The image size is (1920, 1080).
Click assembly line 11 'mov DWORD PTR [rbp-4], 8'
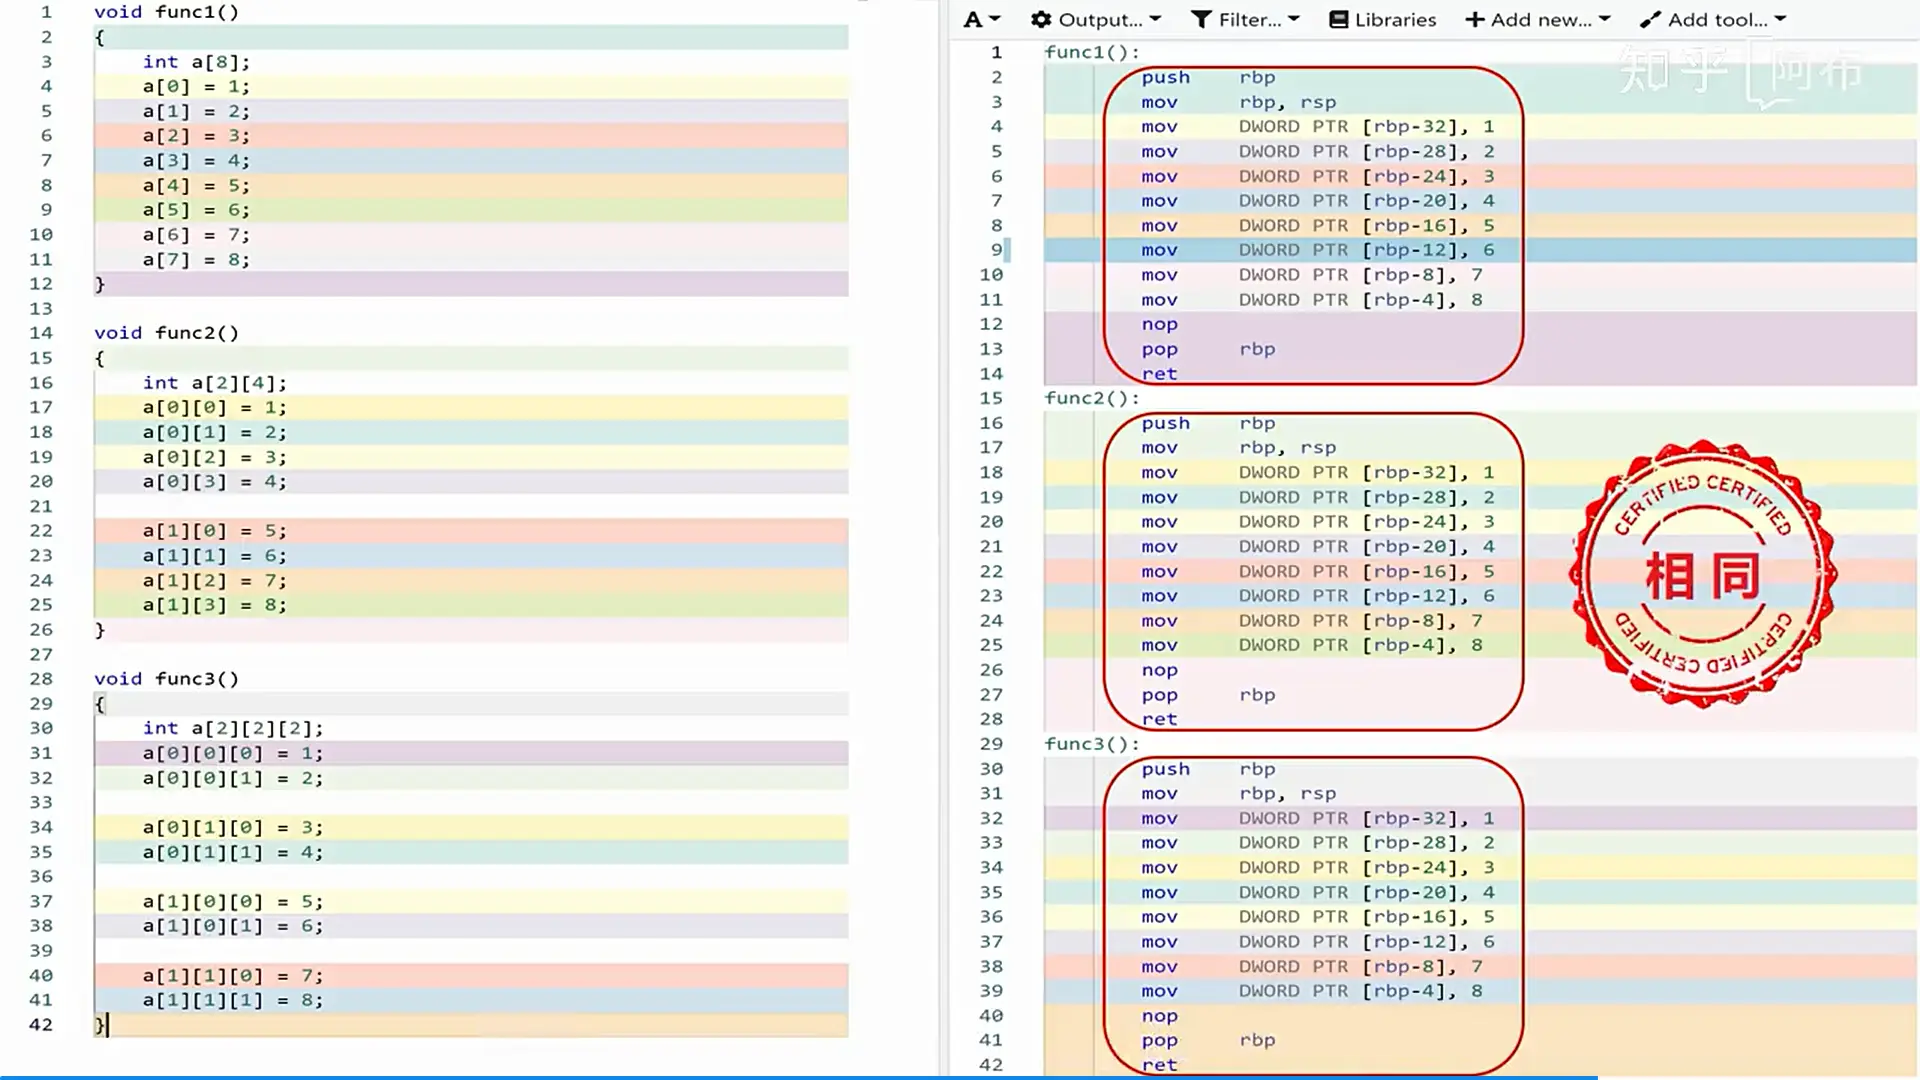(x=1312, y=300)
